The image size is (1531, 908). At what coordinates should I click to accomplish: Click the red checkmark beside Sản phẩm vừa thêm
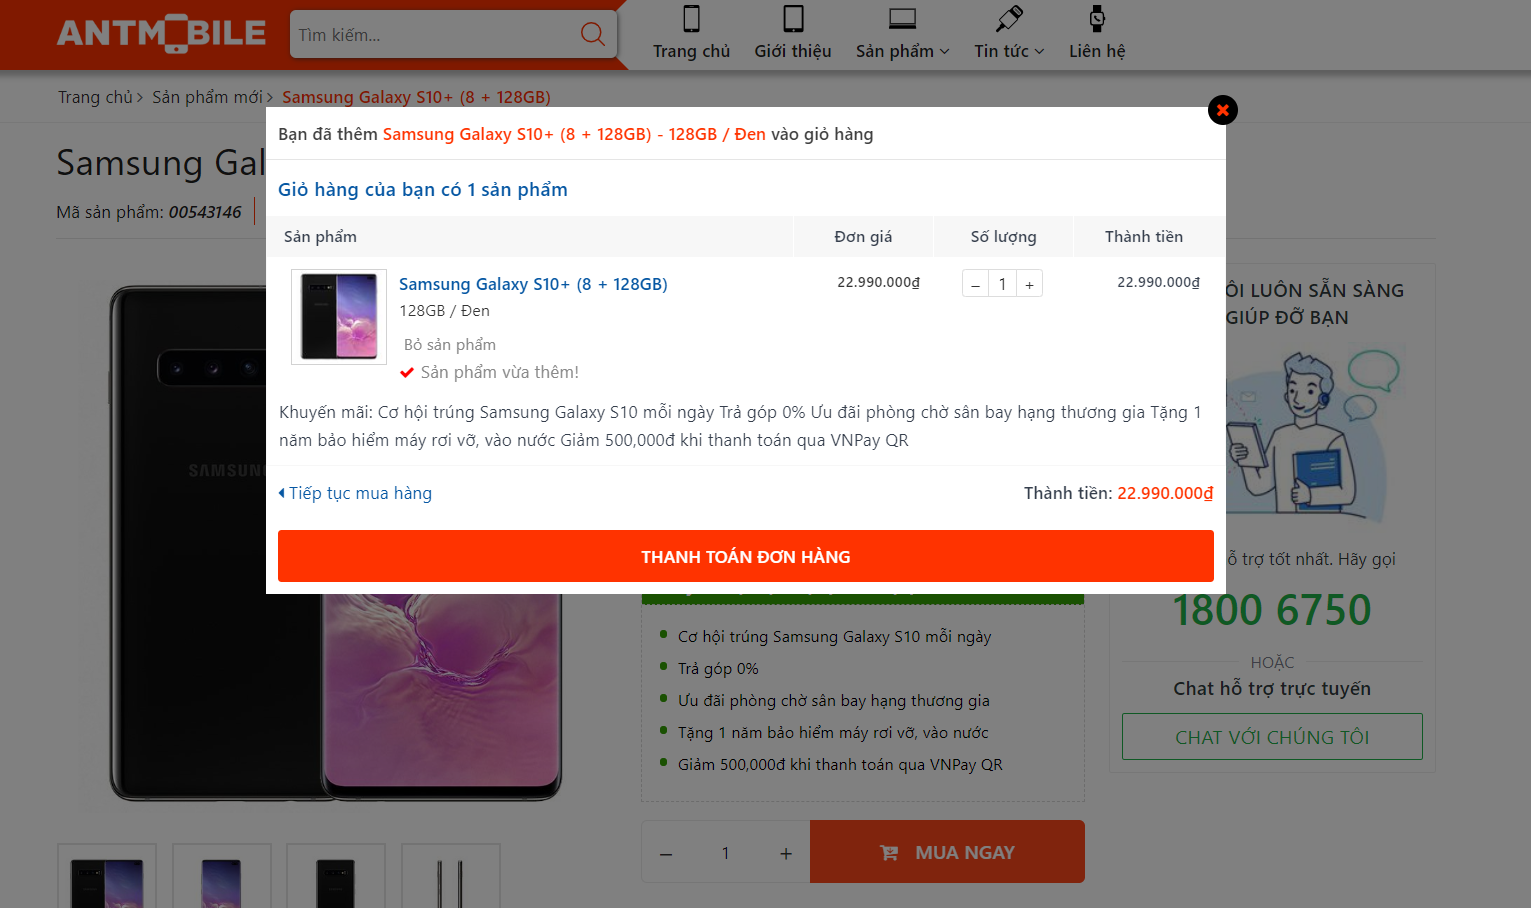click(407, 373)
